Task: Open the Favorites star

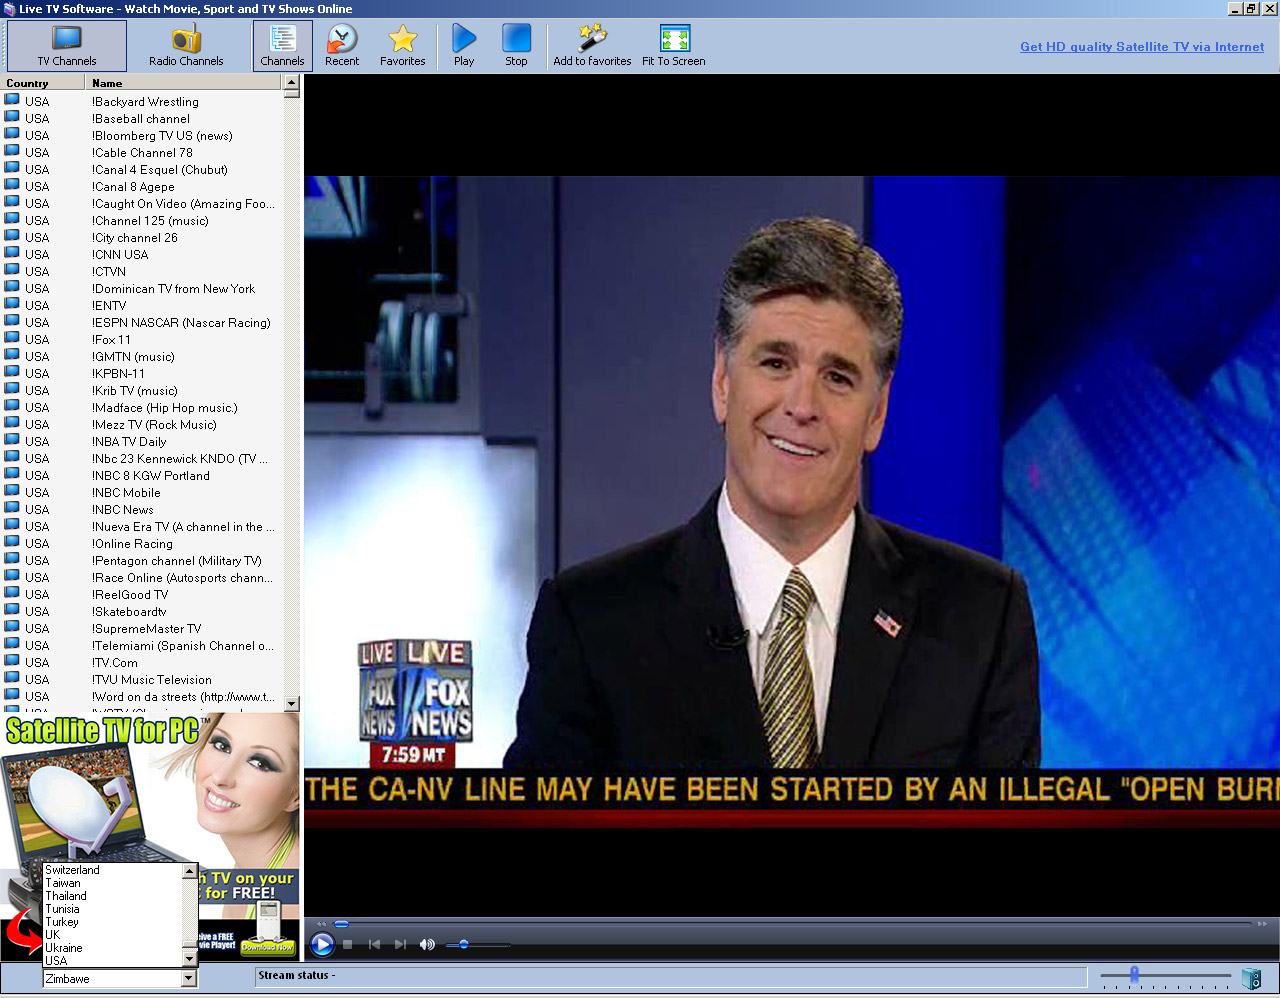Action: tap(403, 46)
